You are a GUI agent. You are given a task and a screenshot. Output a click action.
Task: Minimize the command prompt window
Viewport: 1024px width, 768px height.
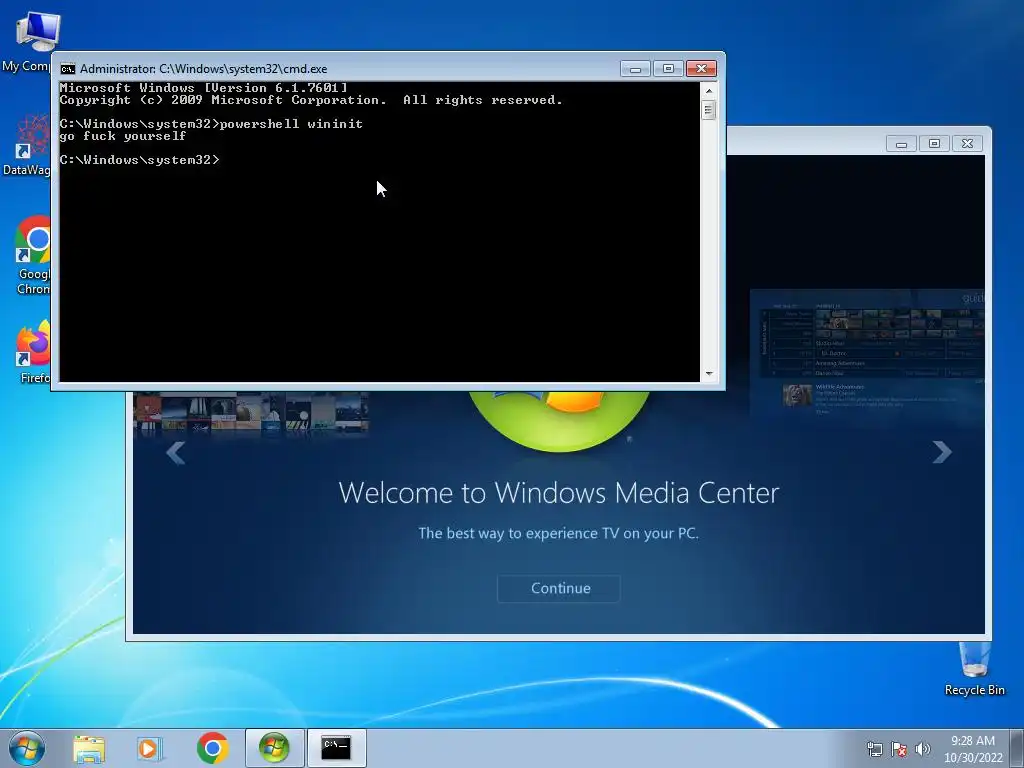pos(635,69)
